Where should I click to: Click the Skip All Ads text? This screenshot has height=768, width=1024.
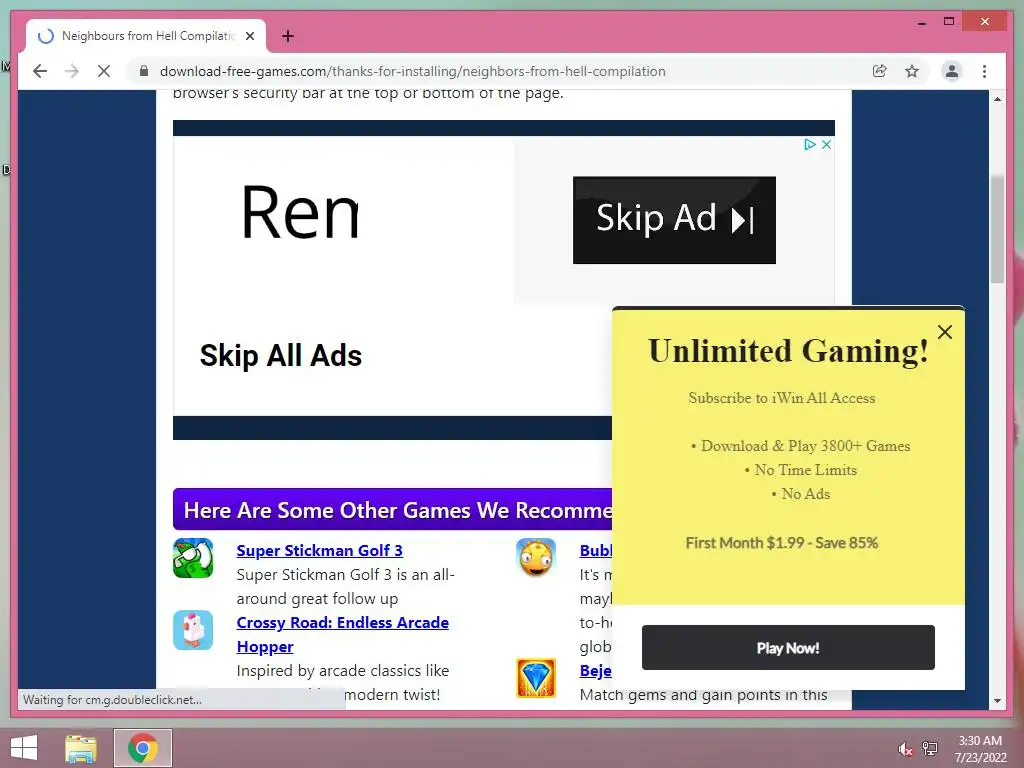point(281,356)
